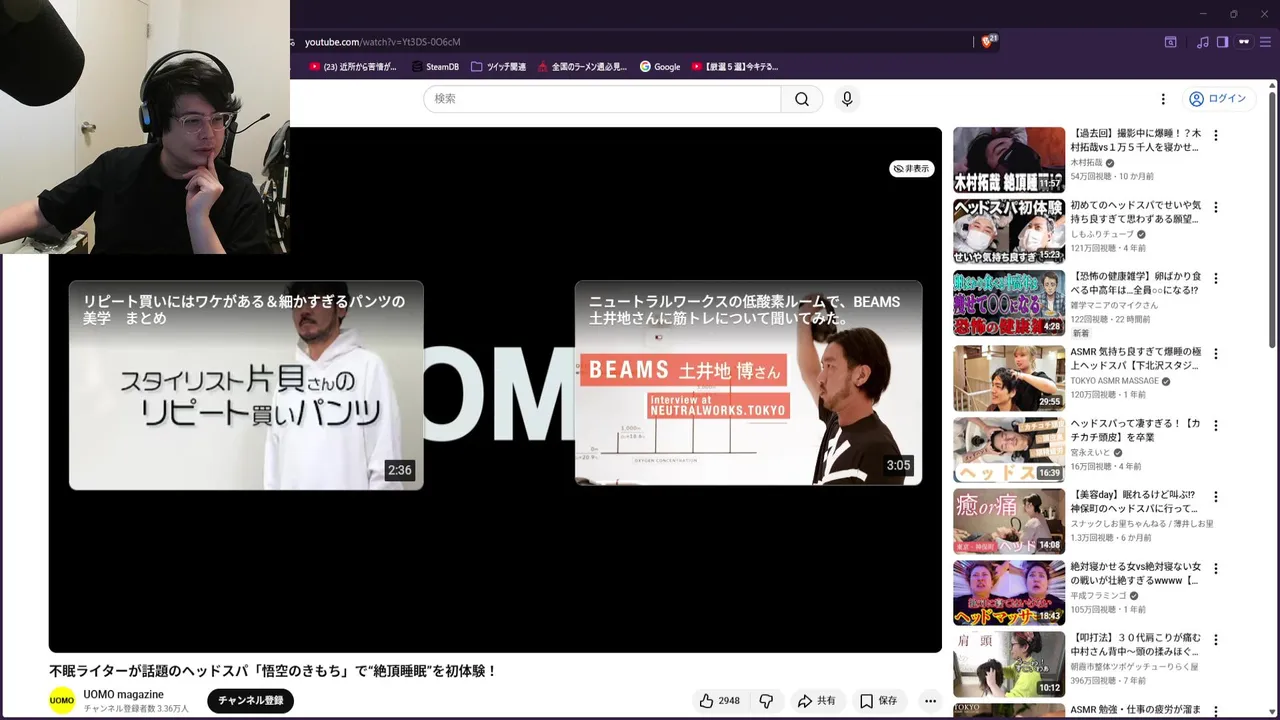The image size is (1280, 720).
Task: Save video with 保存 button
Action: (879, 701)
